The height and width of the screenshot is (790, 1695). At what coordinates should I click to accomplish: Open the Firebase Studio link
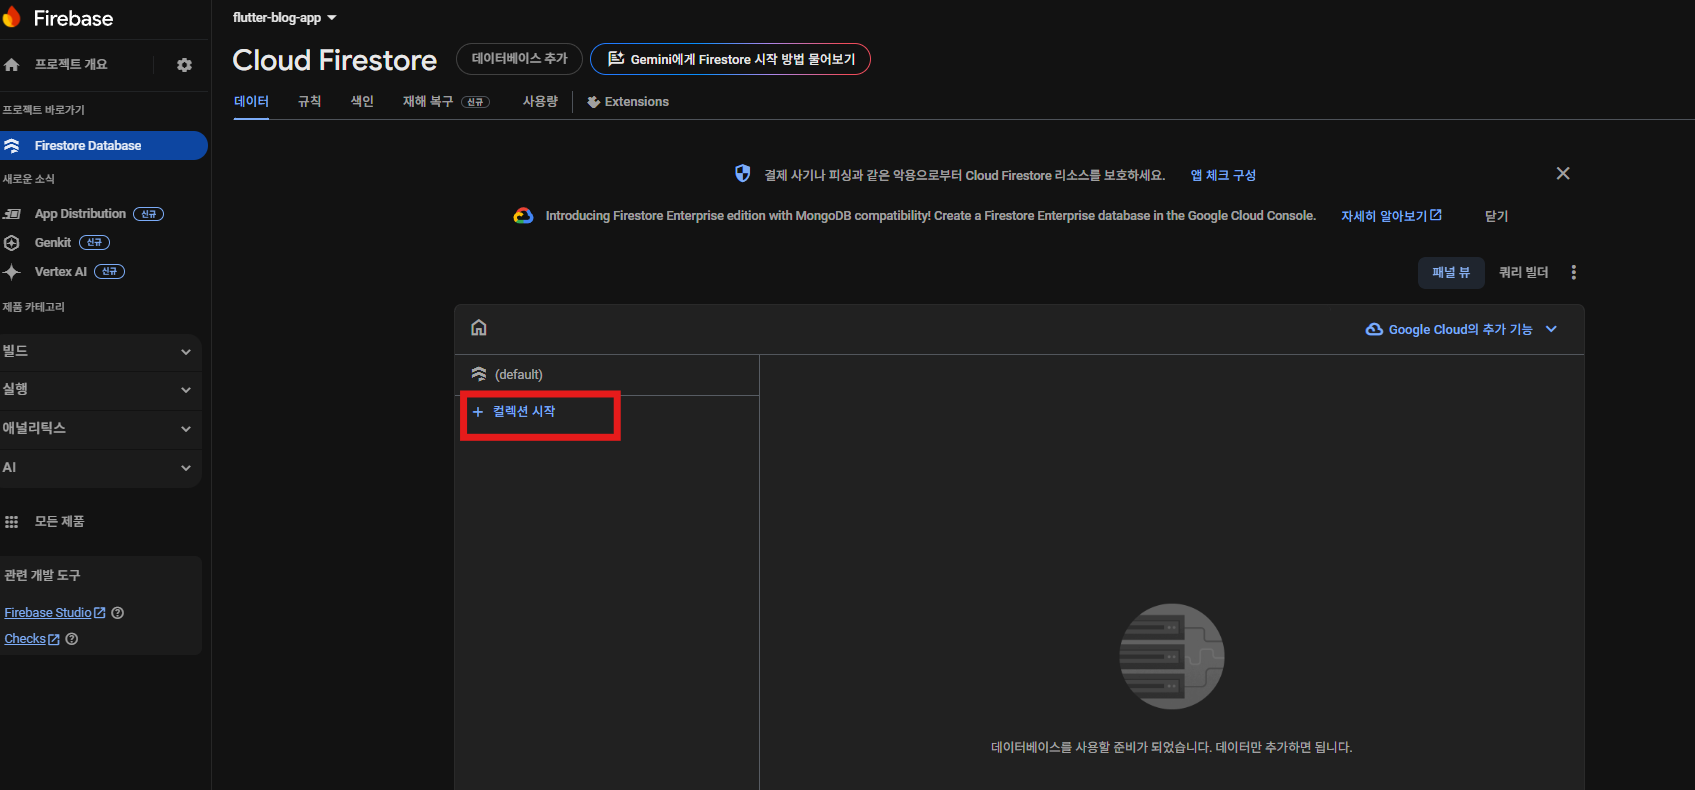click(54, 613)
